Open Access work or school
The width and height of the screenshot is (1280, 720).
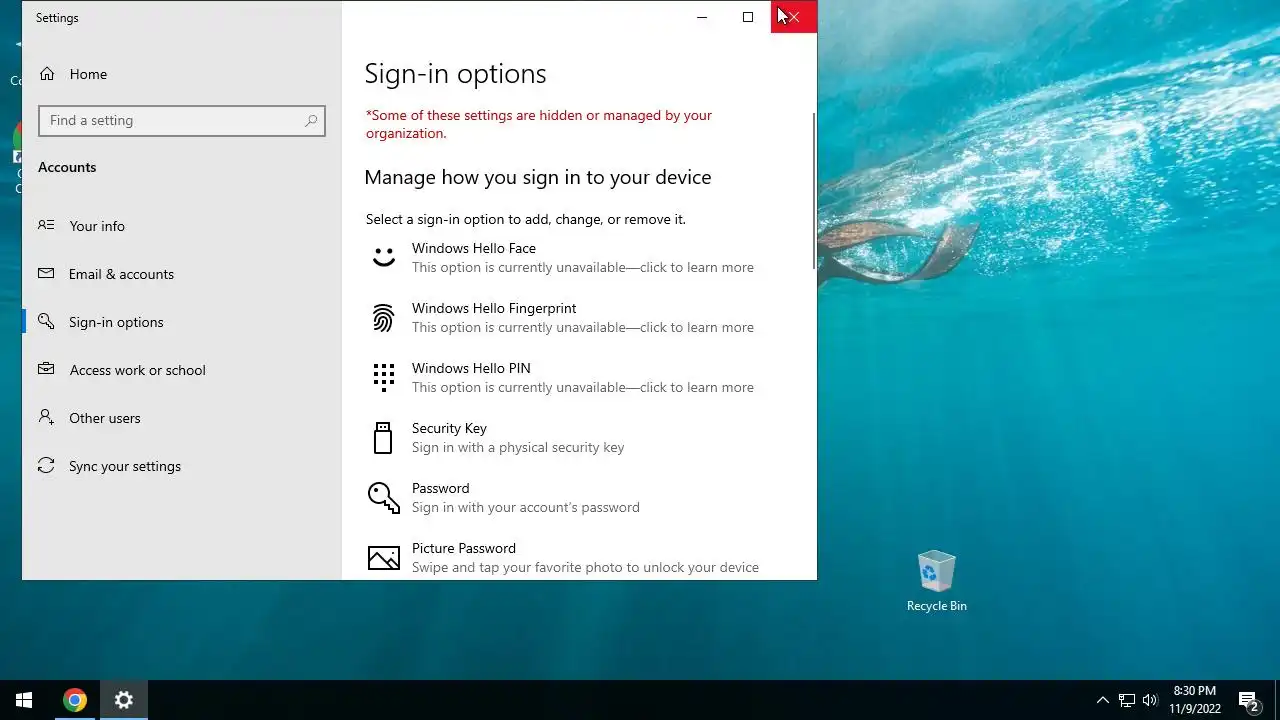click(x=182, y=370)
